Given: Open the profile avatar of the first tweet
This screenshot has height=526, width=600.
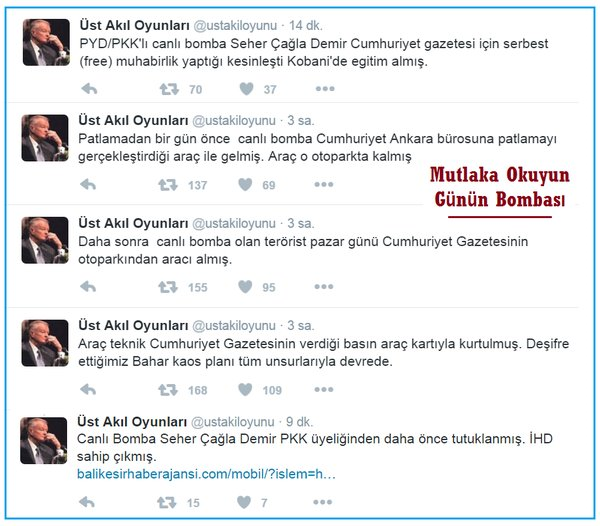Looking at the screenshot, I should tap(46, 42).
